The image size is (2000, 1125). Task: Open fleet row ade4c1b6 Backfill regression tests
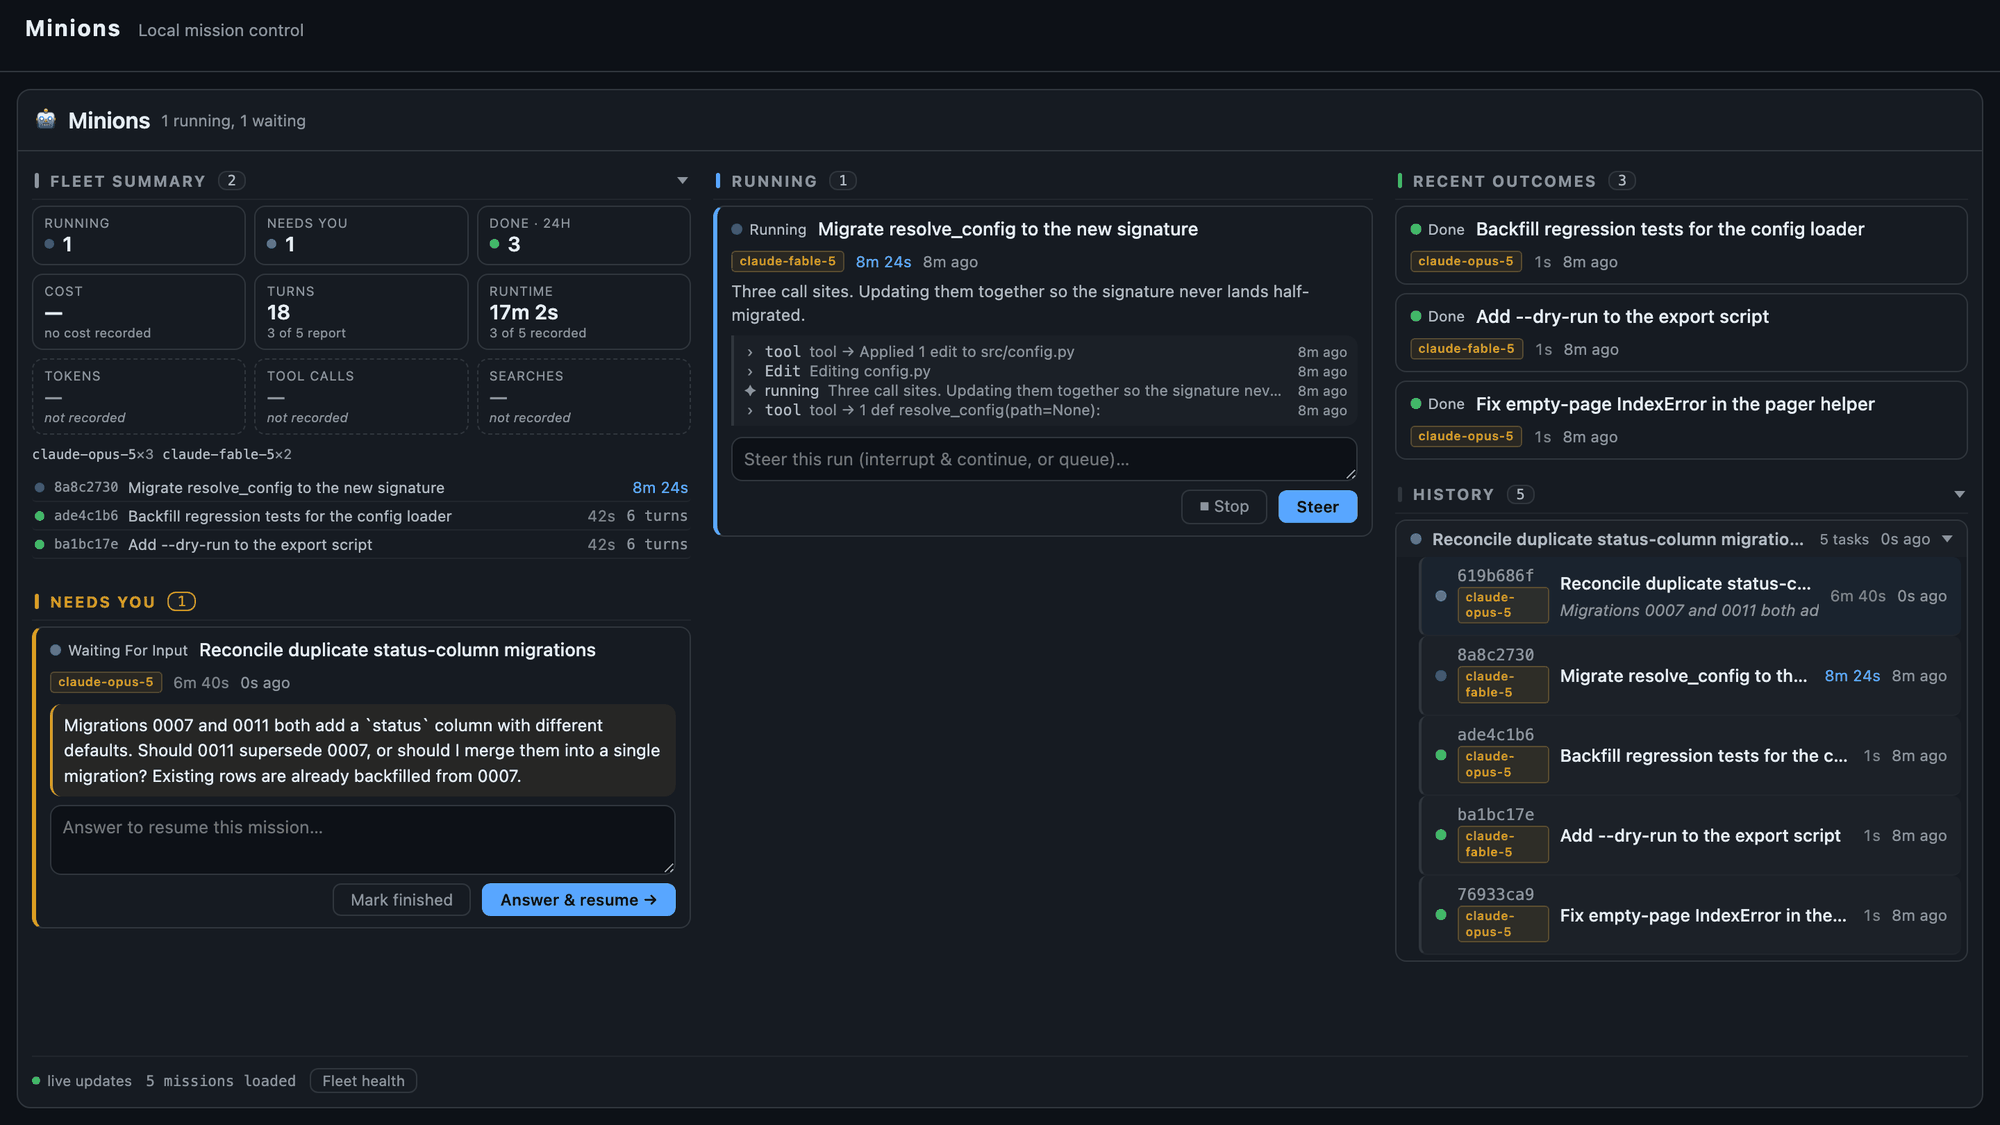point(361,516)
